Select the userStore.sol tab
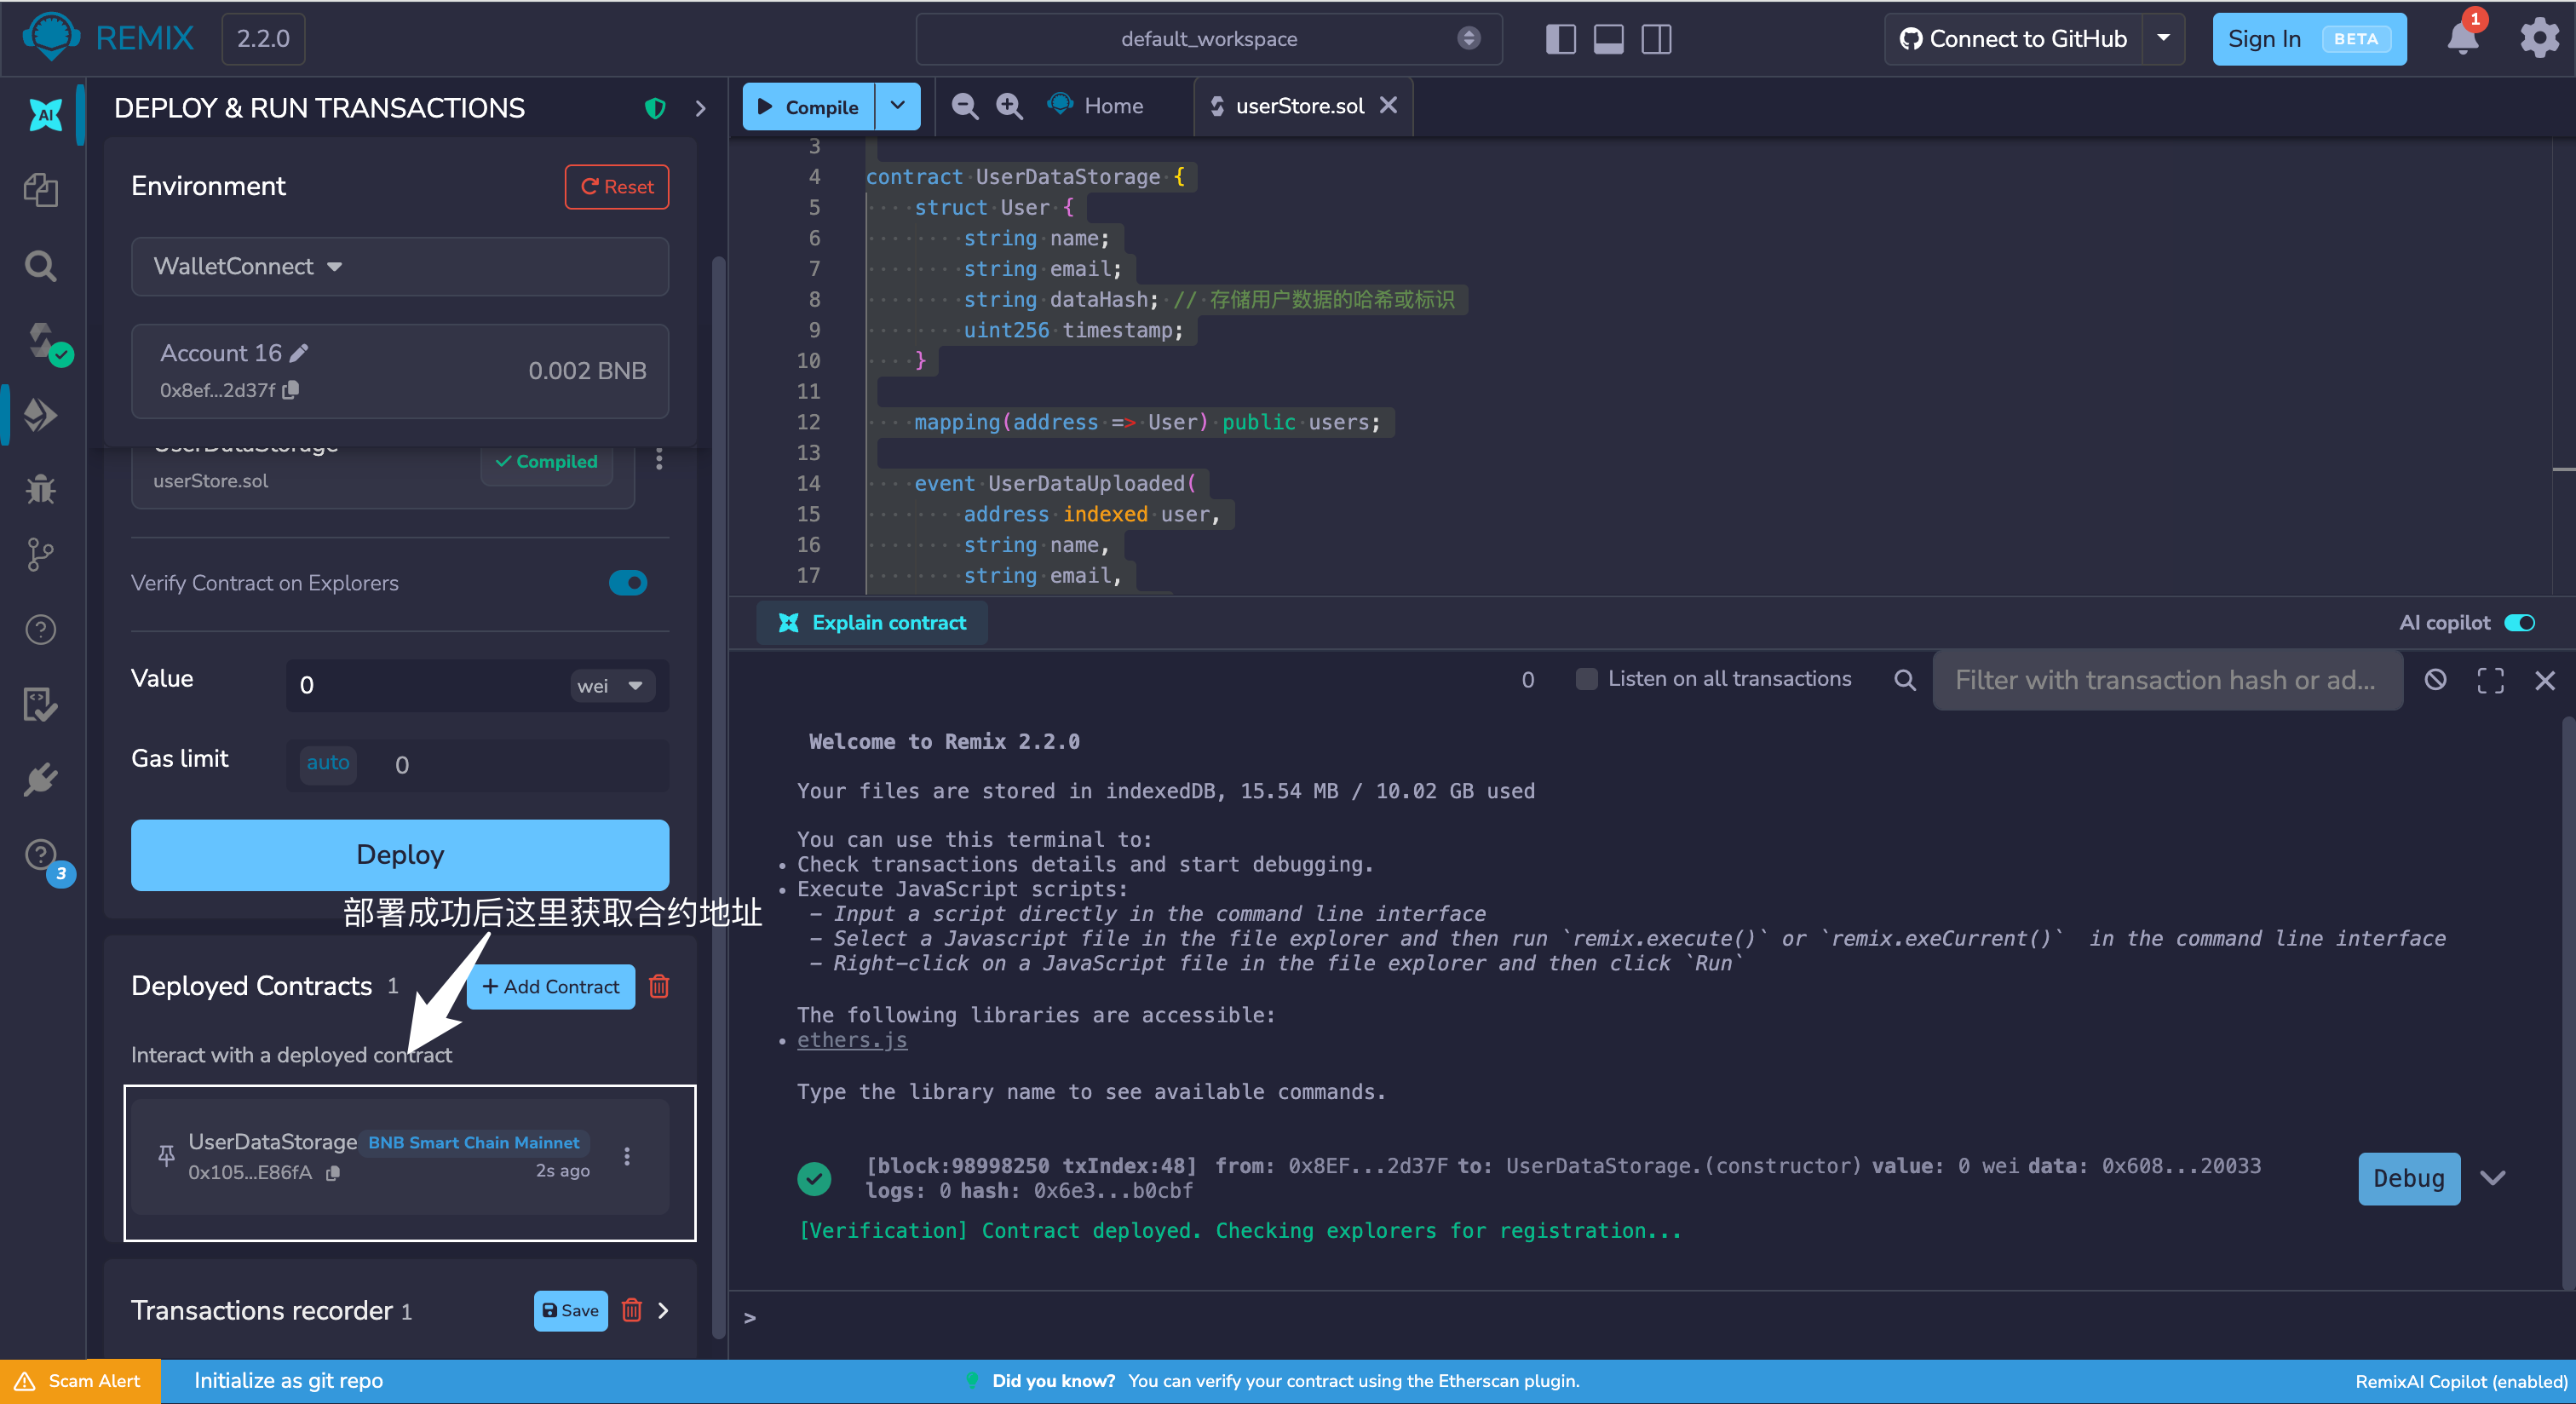Viewport: 2576px width, 1404px height. [1299, 106]
